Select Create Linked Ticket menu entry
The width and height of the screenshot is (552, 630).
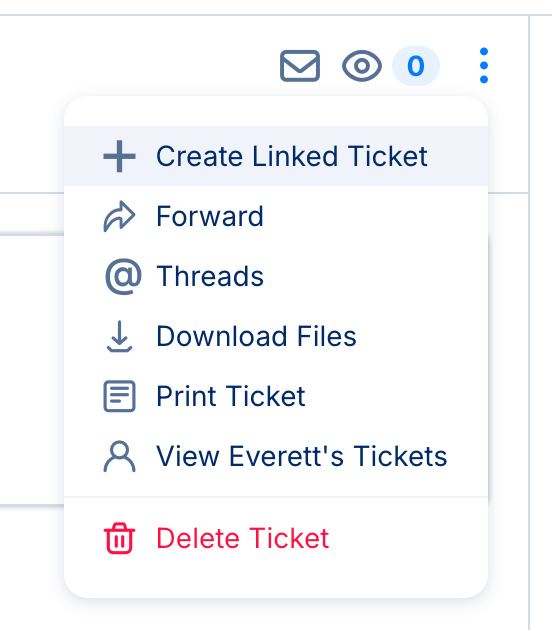coord(276,156)
